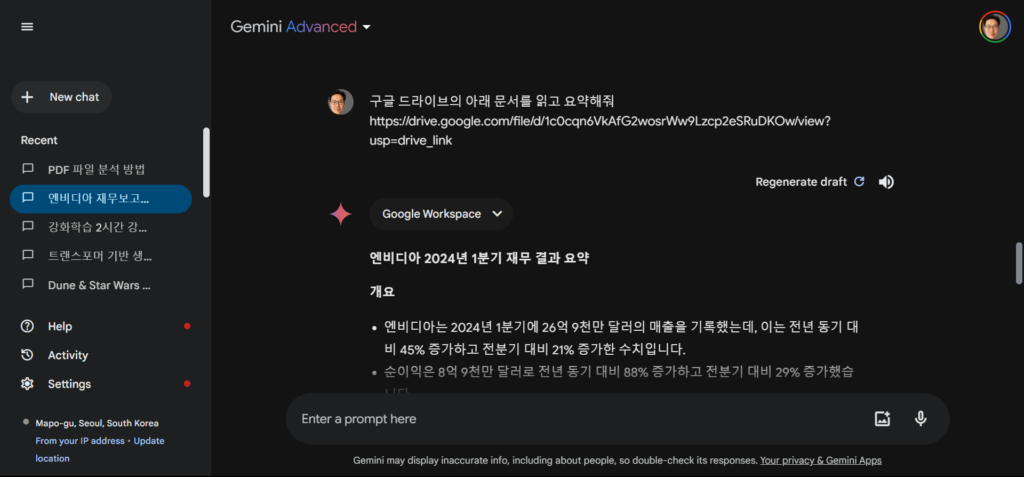The width and height of the screenshot is (1024, 477).
Task: Open the account profile avatar
Action: point(995,27)
